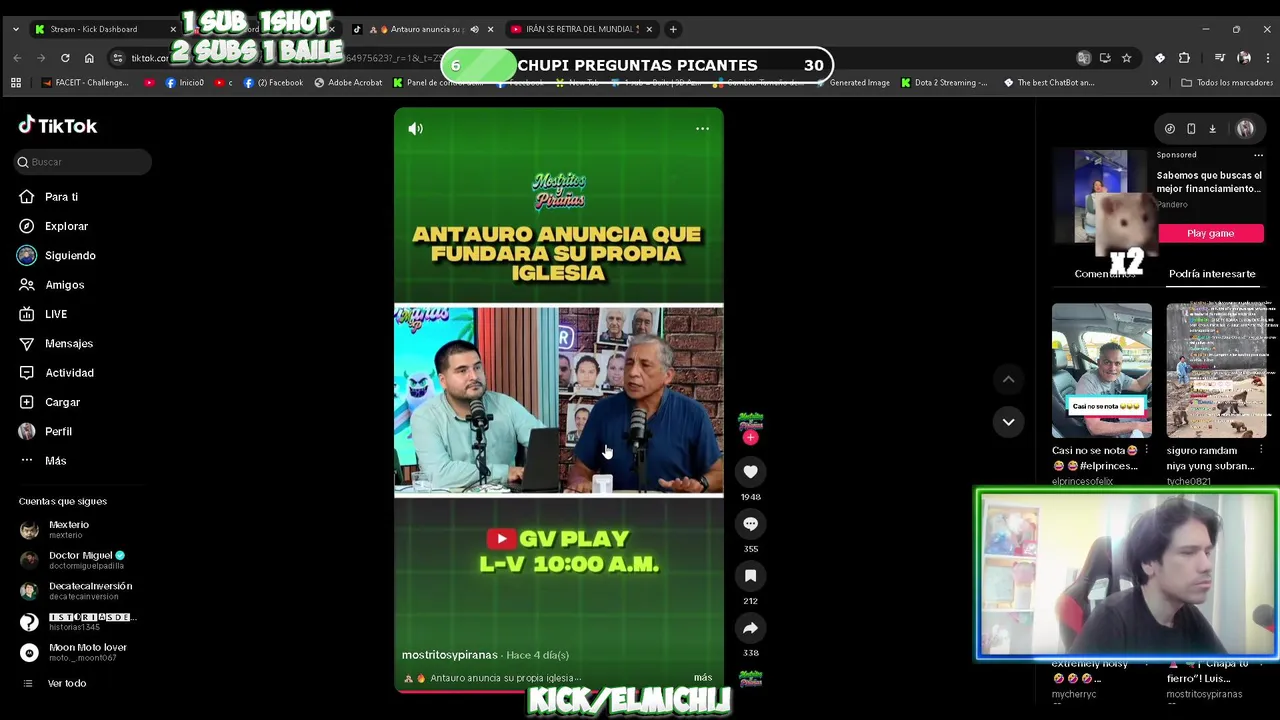The width and height of the screenshot is (1280, 720).
Task: Open the tab search dropdown arrow
Action: [15, 29]
